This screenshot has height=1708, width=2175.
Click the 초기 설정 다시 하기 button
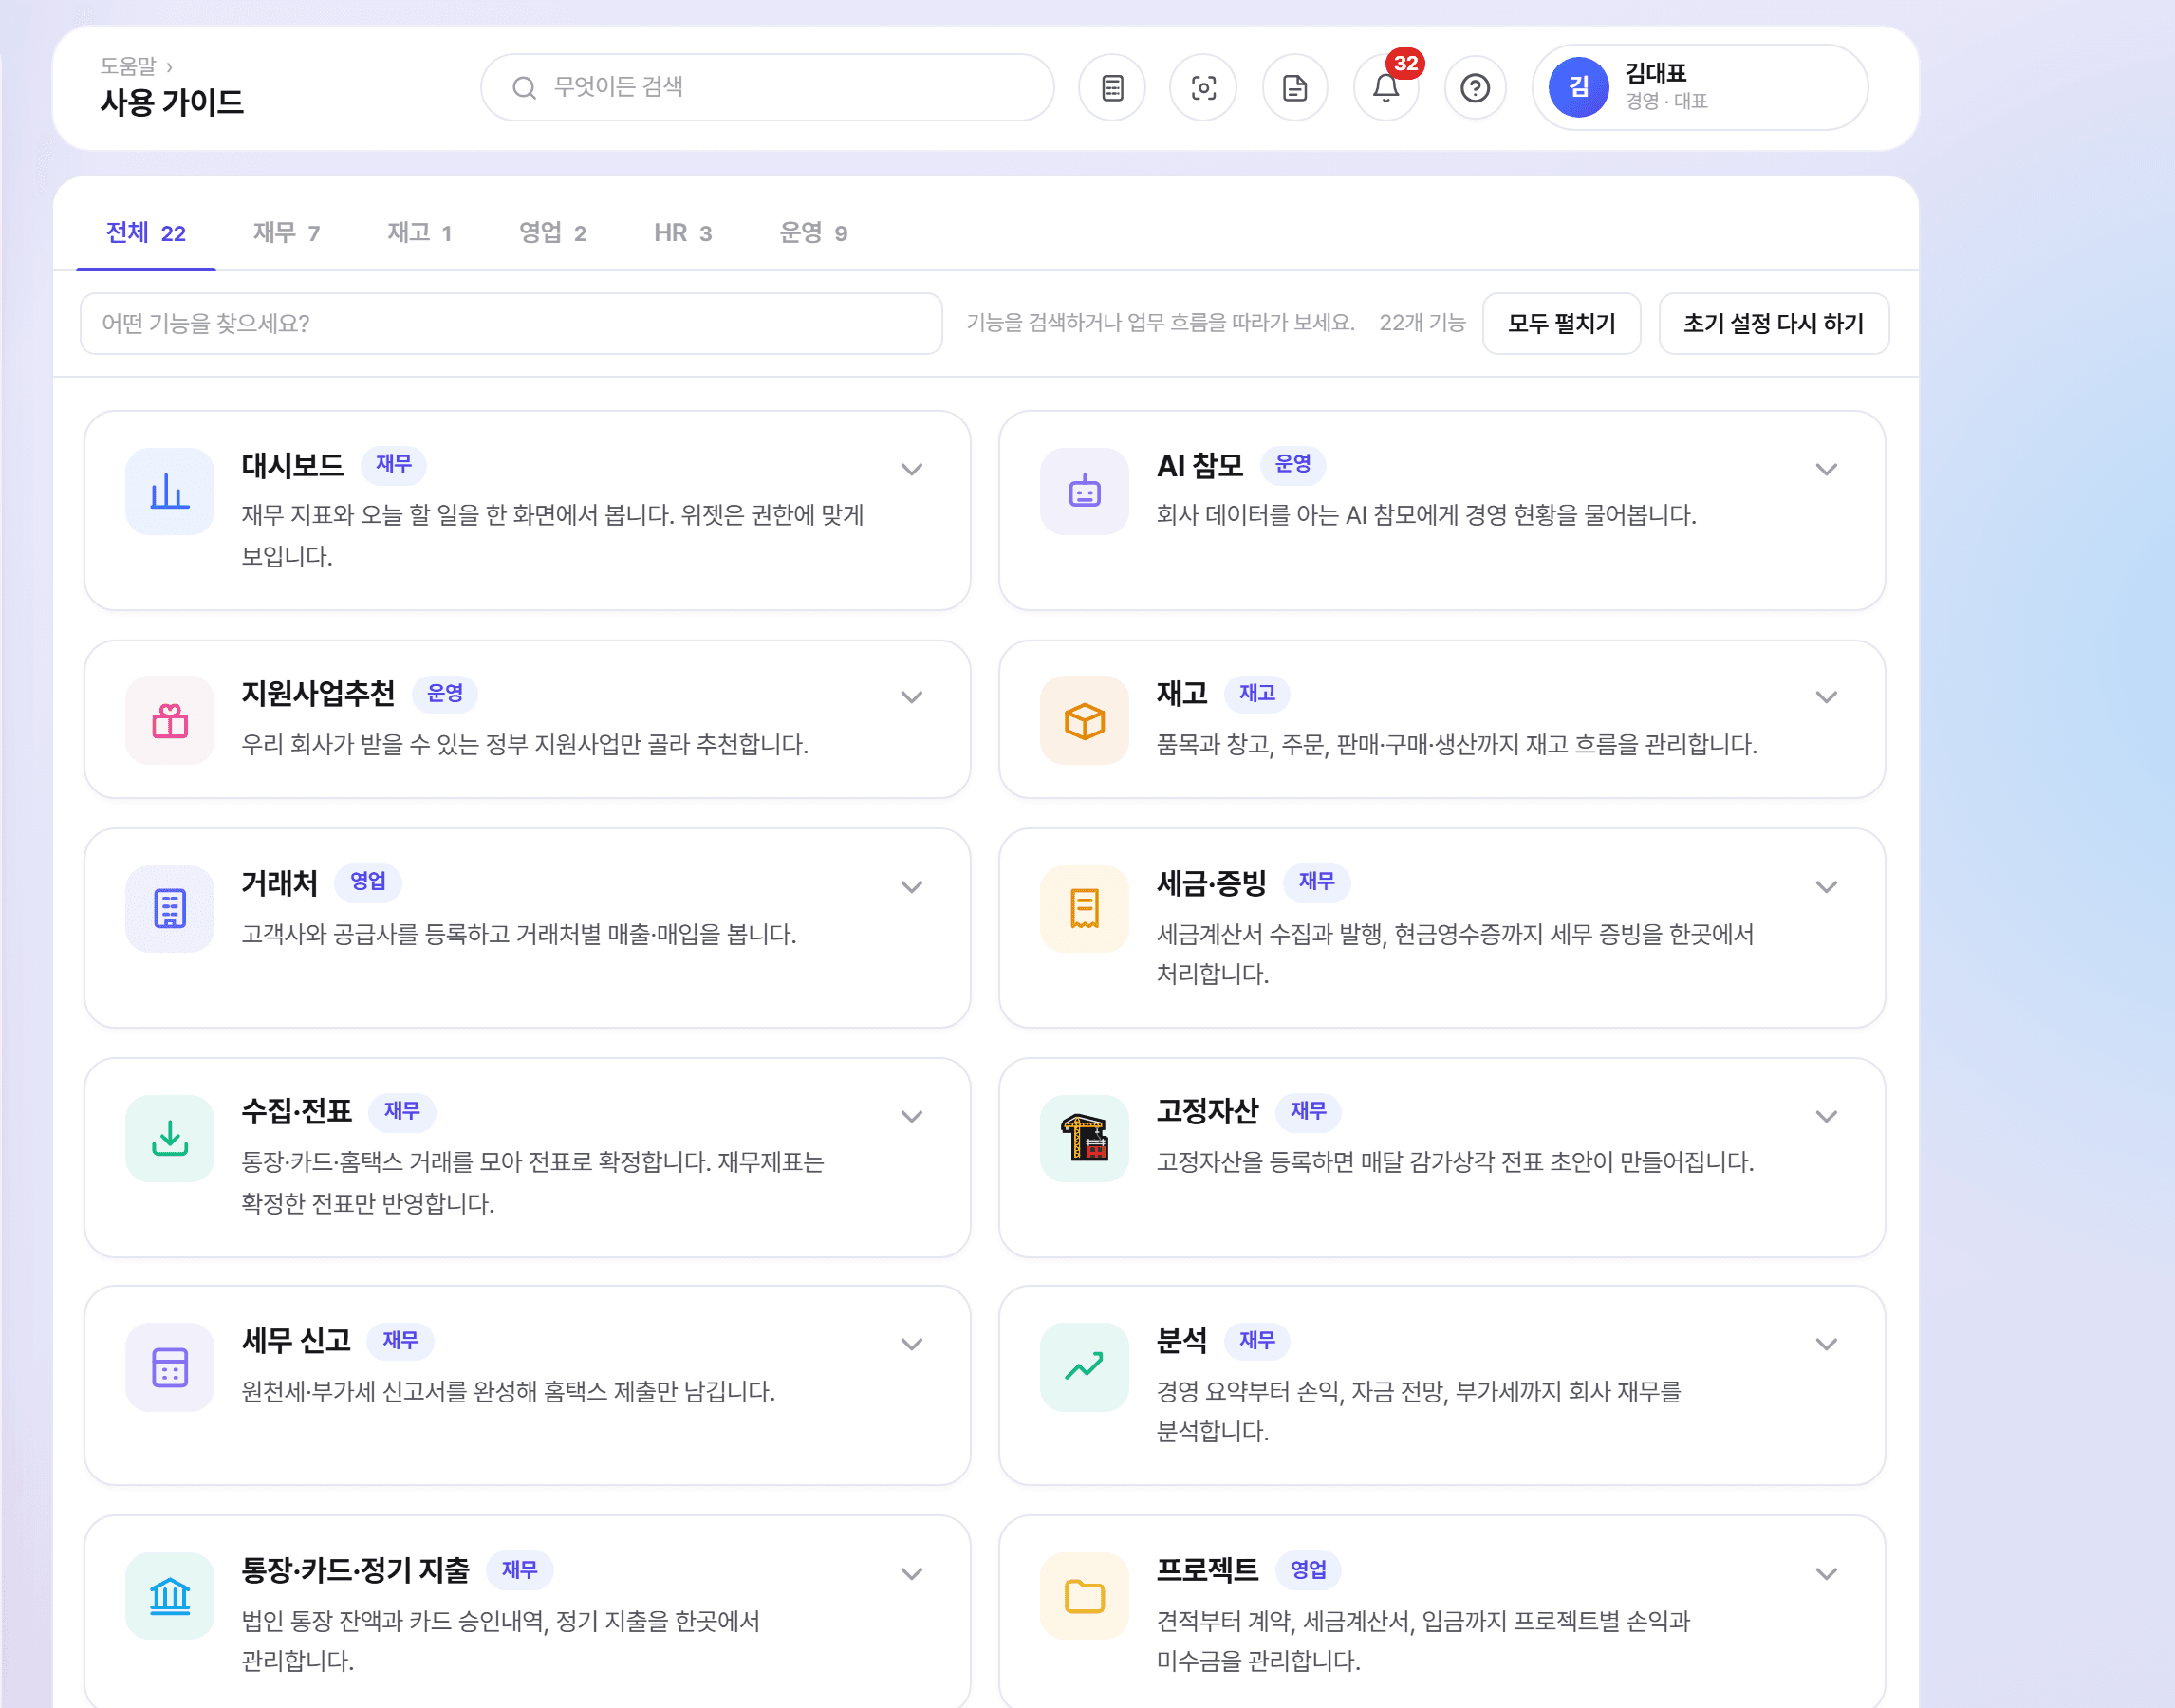1773,323
